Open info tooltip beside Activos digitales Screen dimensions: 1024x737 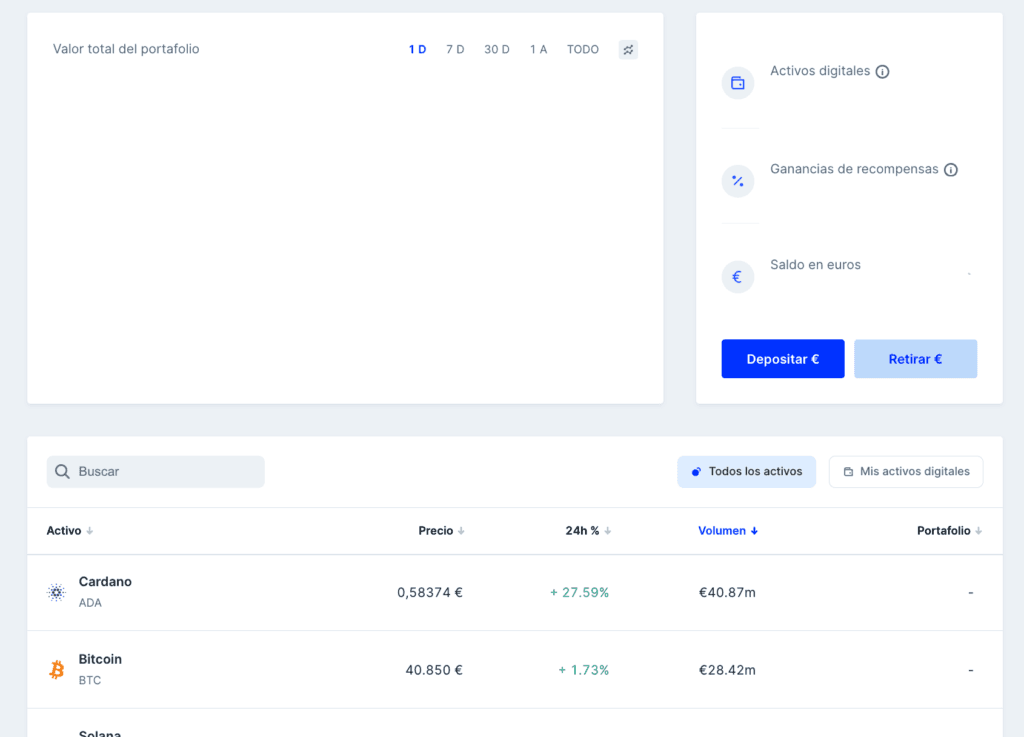click(x=882, y=72)
